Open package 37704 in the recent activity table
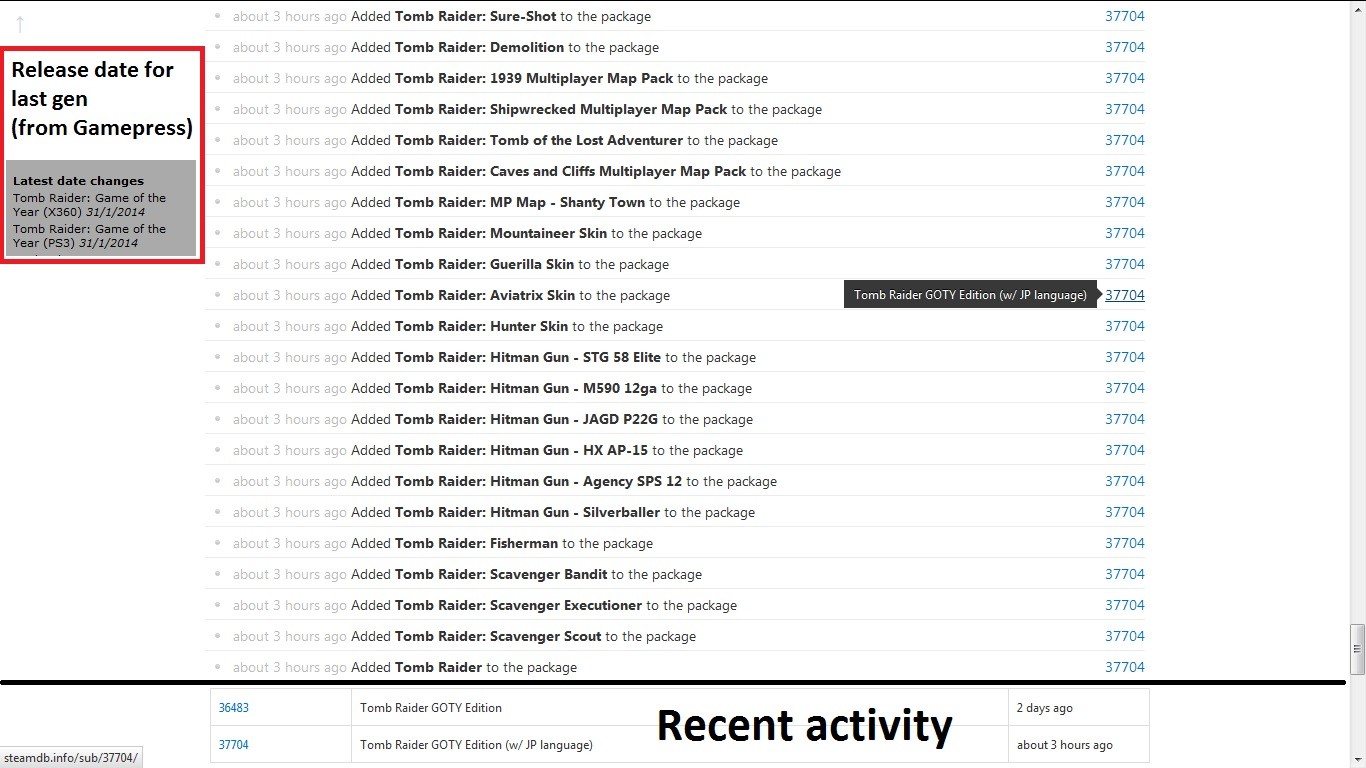 [x=234, y=745]
